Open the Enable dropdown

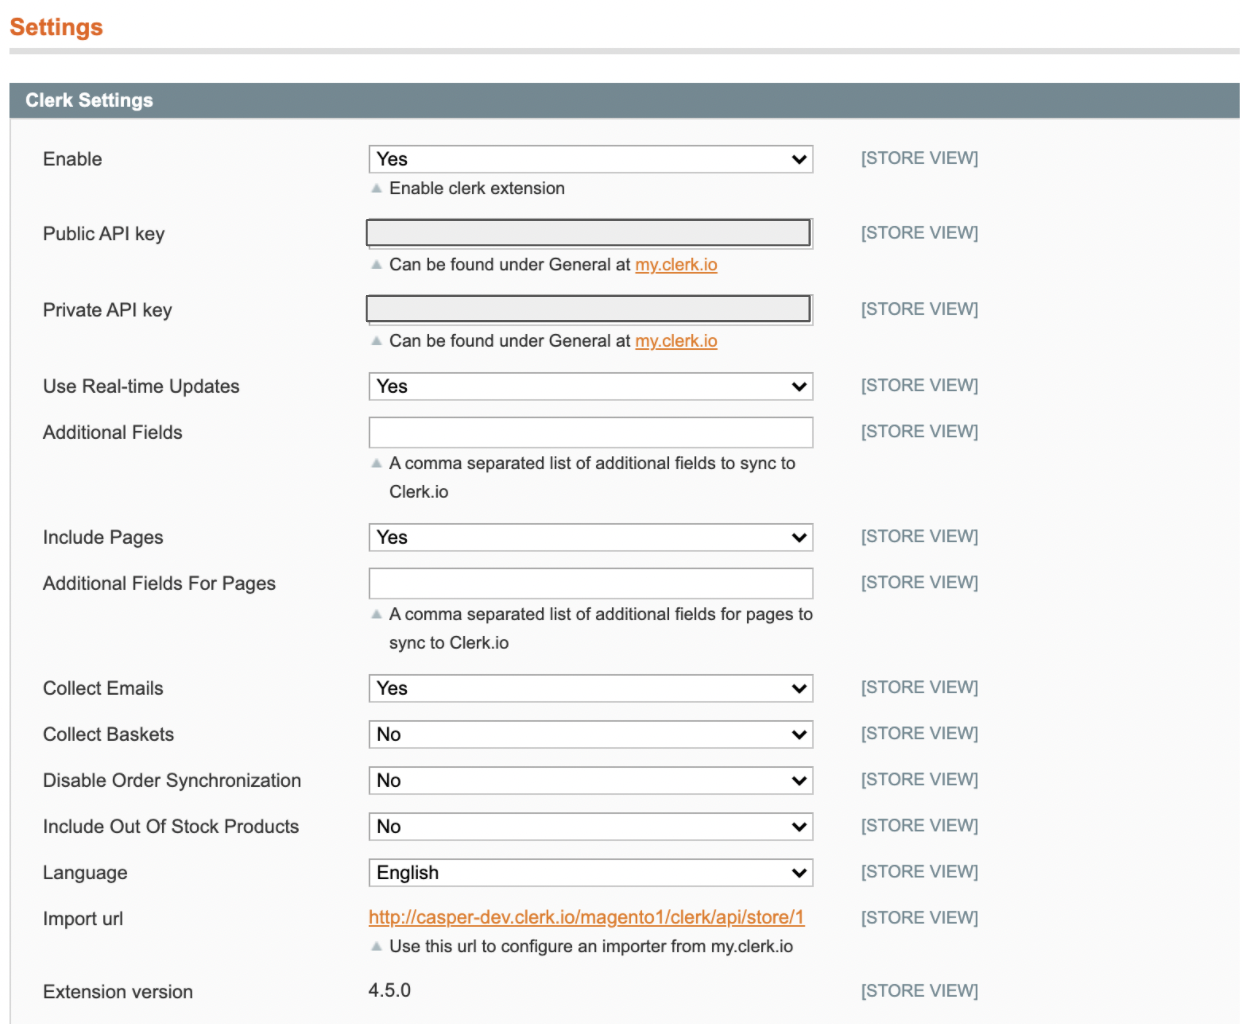[590, 159]
